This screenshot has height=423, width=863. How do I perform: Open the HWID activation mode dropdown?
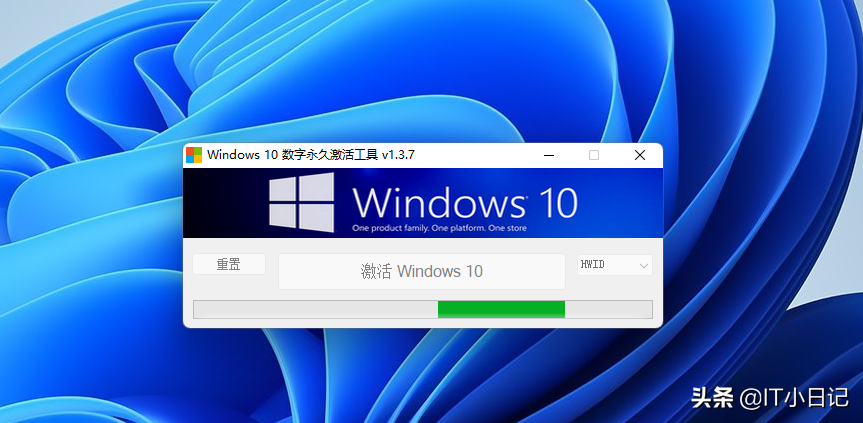coord(615,265)
